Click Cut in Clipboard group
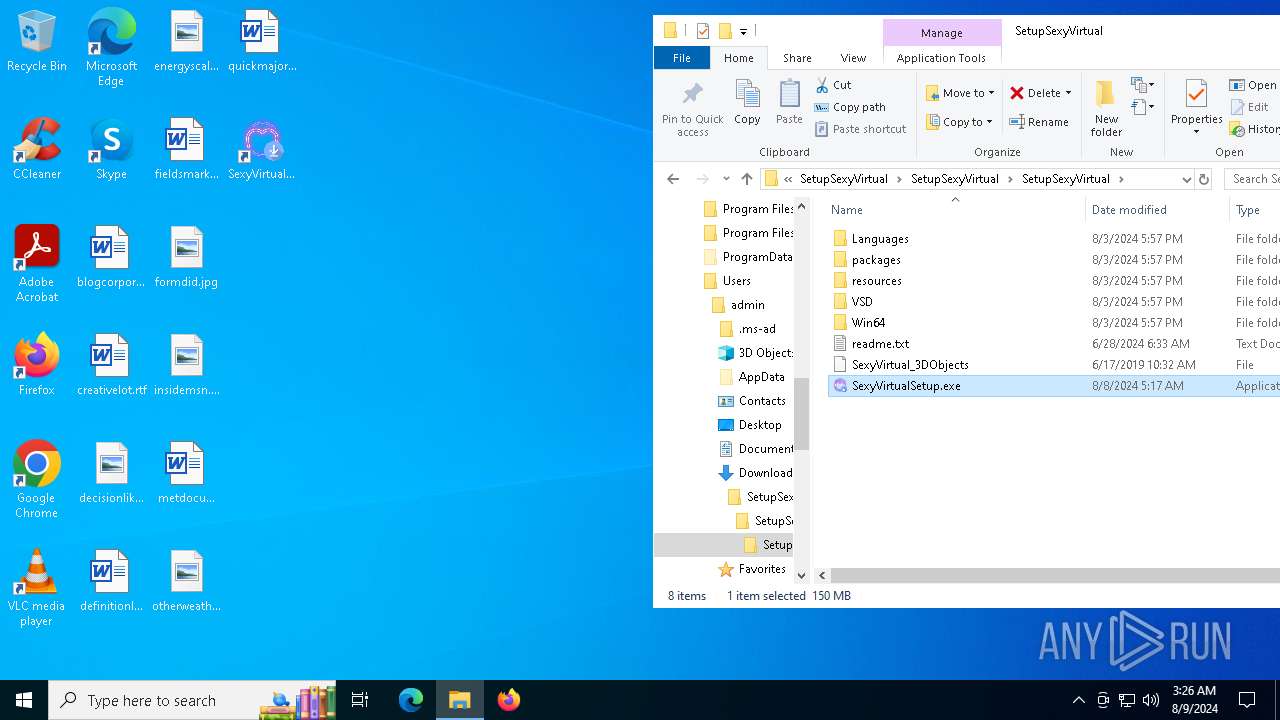Viewport: 1280px width, 720px height. point(834,85)
